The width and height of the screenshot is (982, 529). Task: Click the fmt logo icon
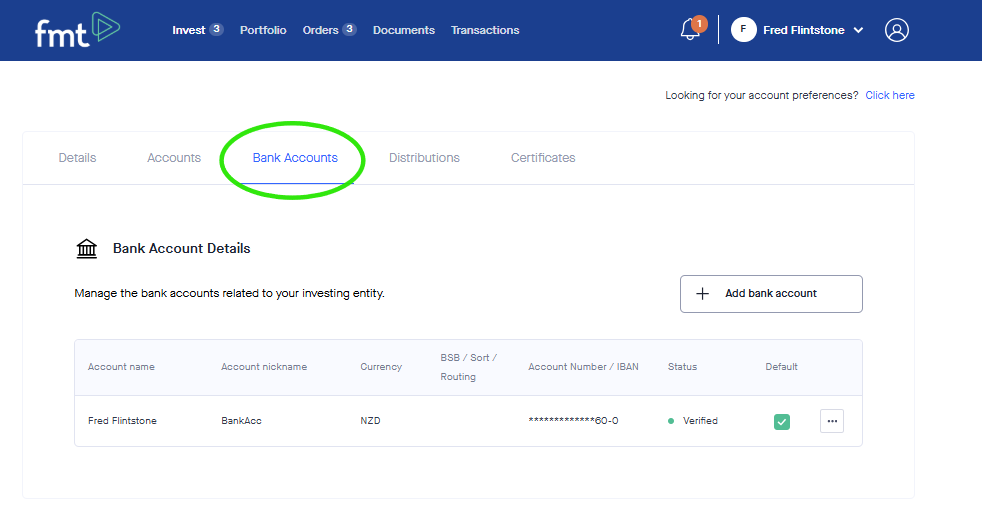77,30
